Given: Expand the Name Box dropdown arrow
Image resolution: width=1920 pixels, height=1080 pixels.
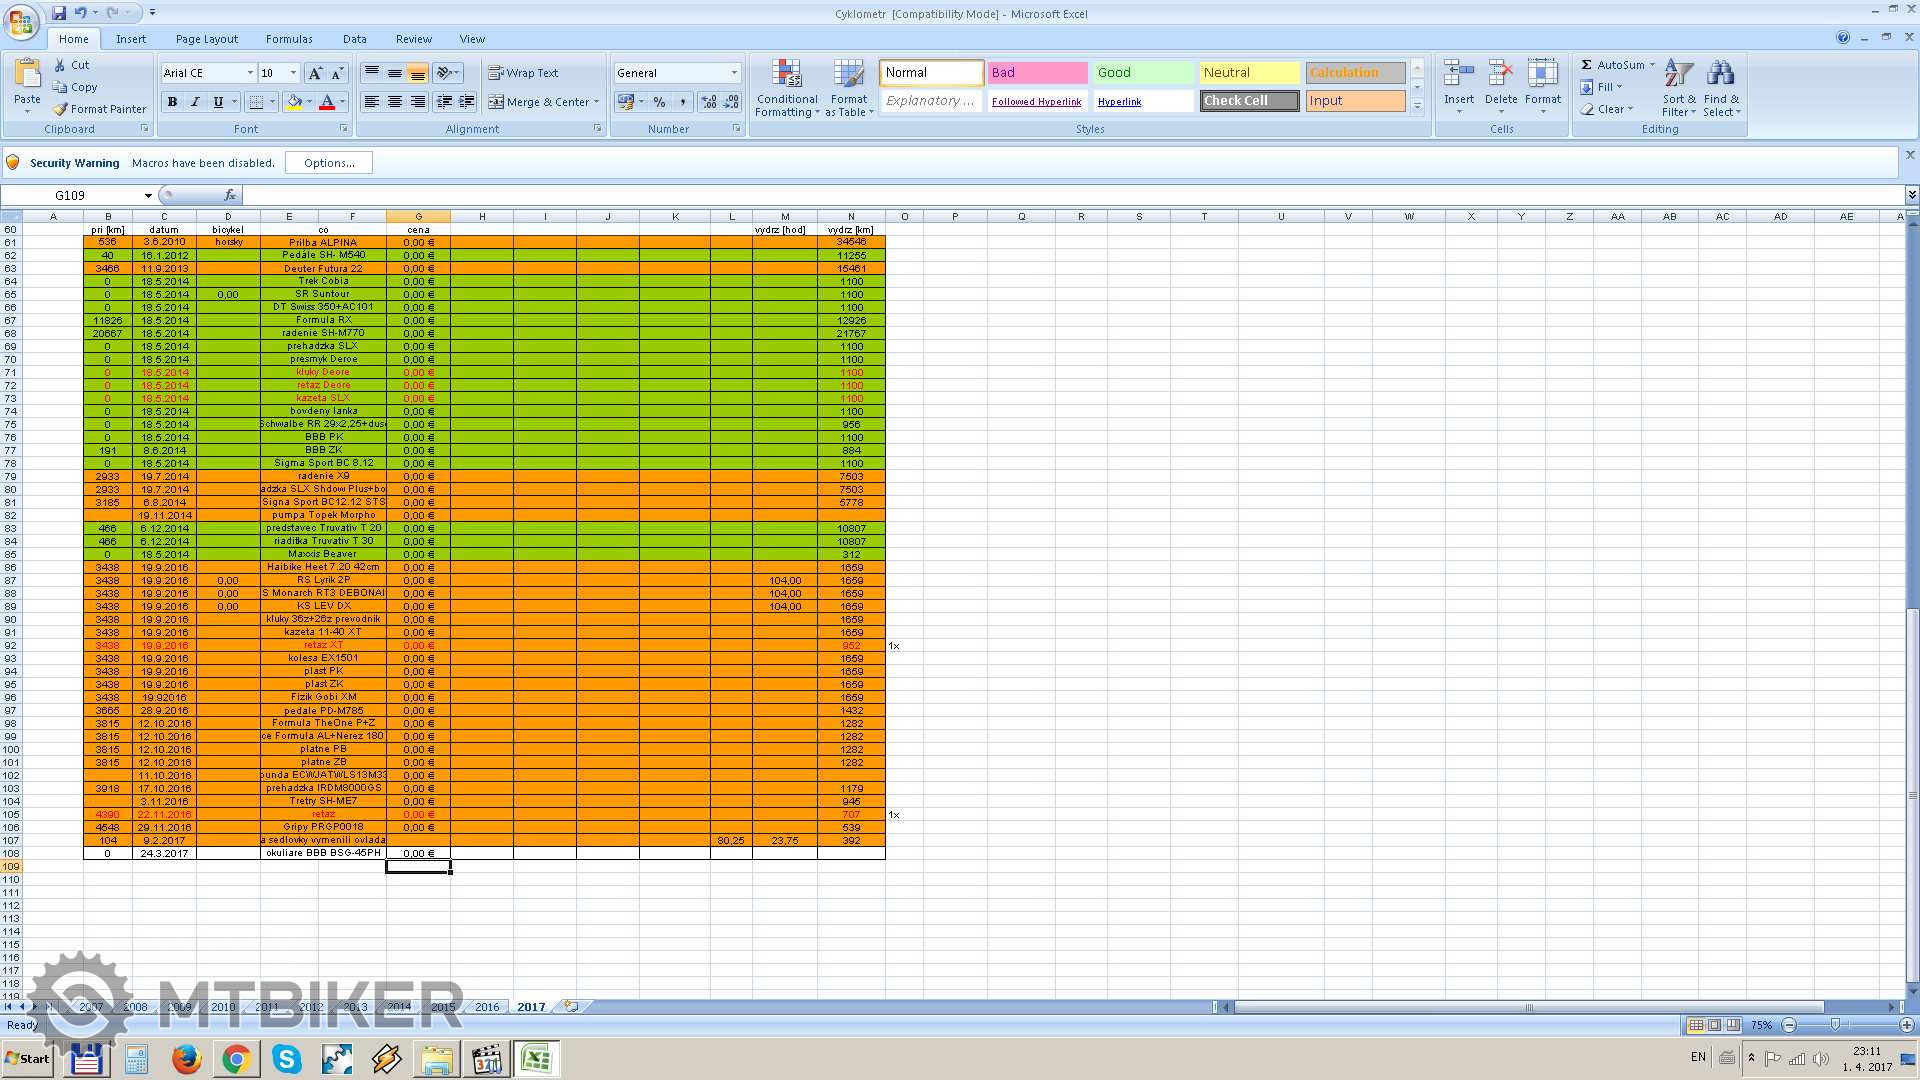Looking at the screenshot, I should tap(148, 196).
